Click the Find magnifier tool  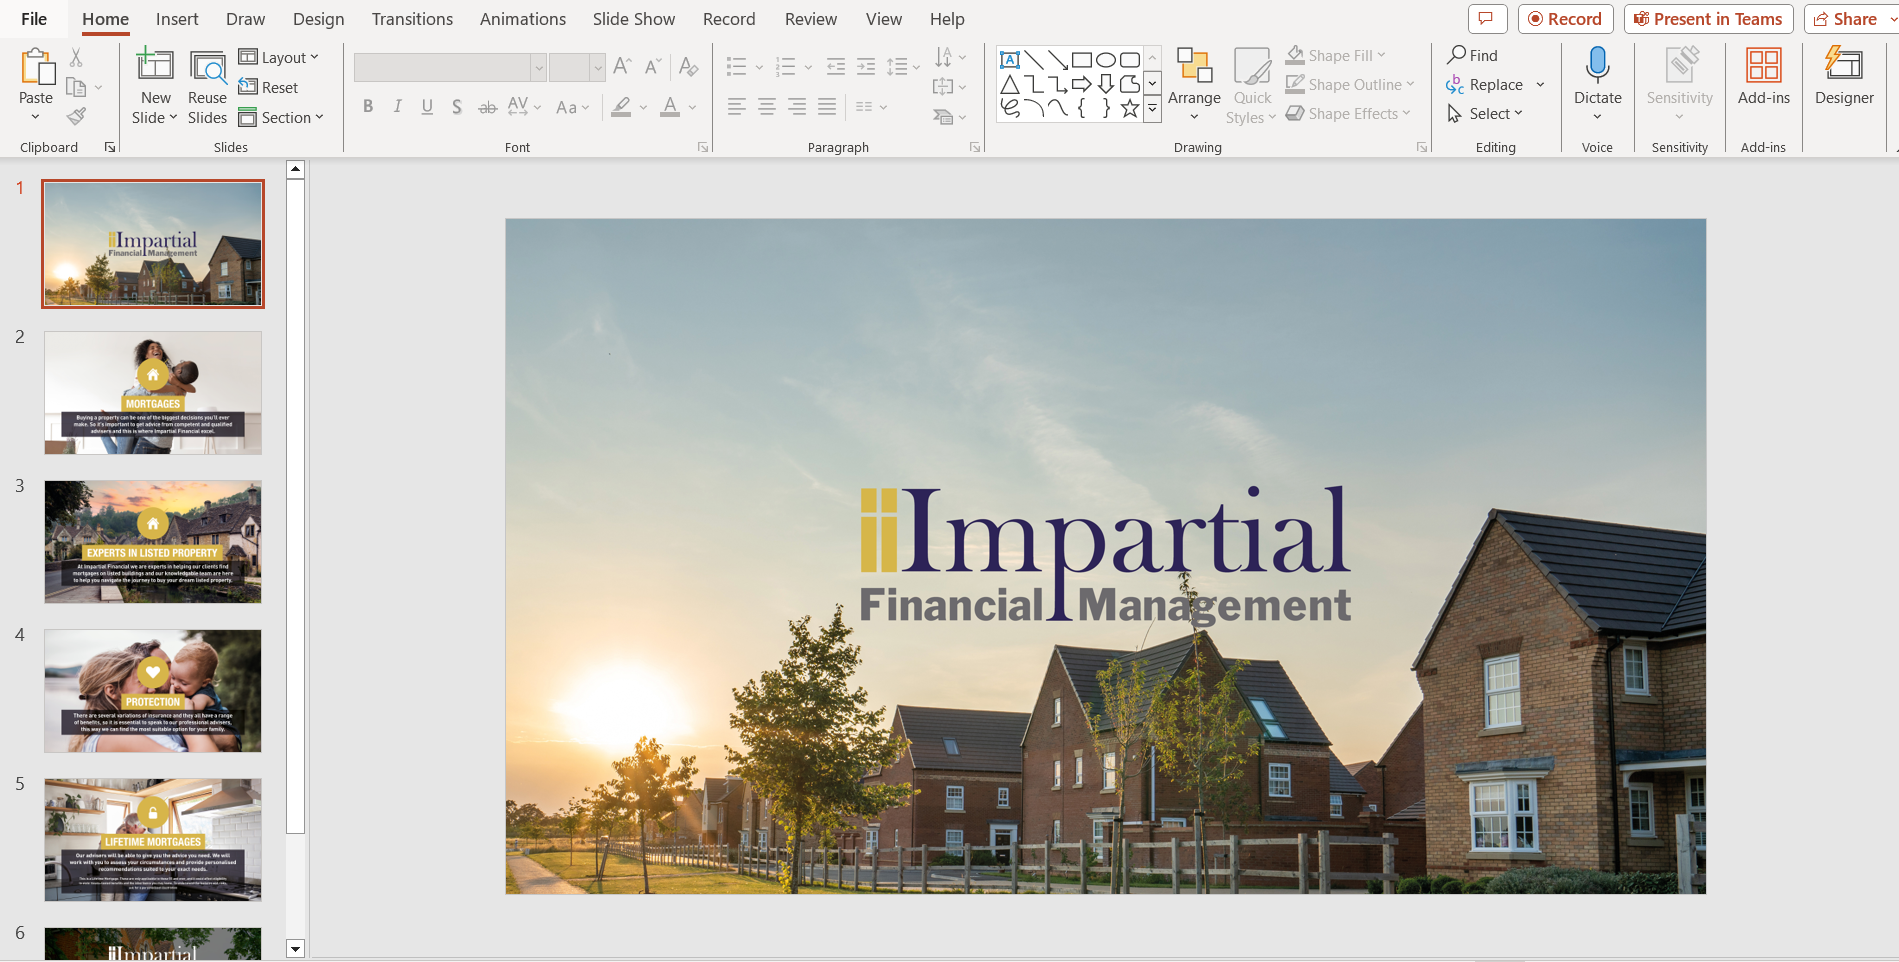(1473, 55)
